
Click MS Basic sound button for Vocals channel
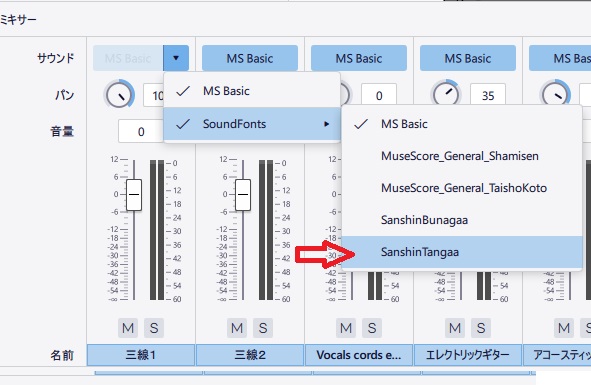359,58
